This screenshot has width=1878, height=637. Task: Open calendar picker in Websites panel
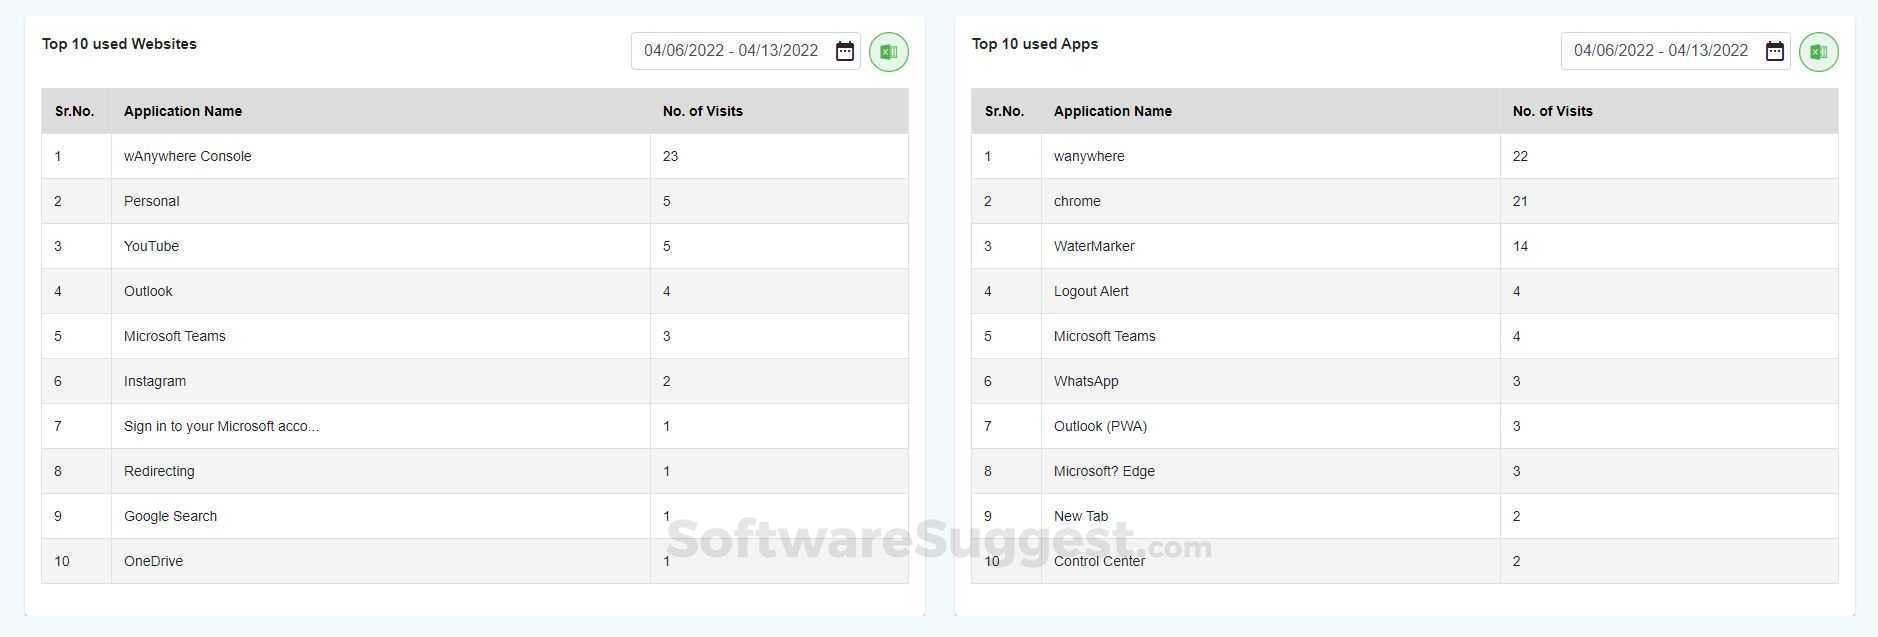[x=845, y=51]
